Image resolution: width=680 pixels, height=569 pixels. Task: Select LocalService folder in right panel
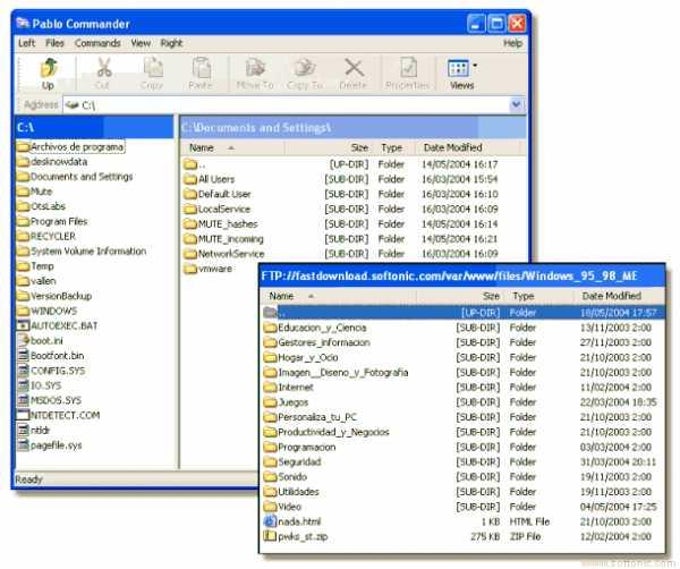[x=217, y=209]
